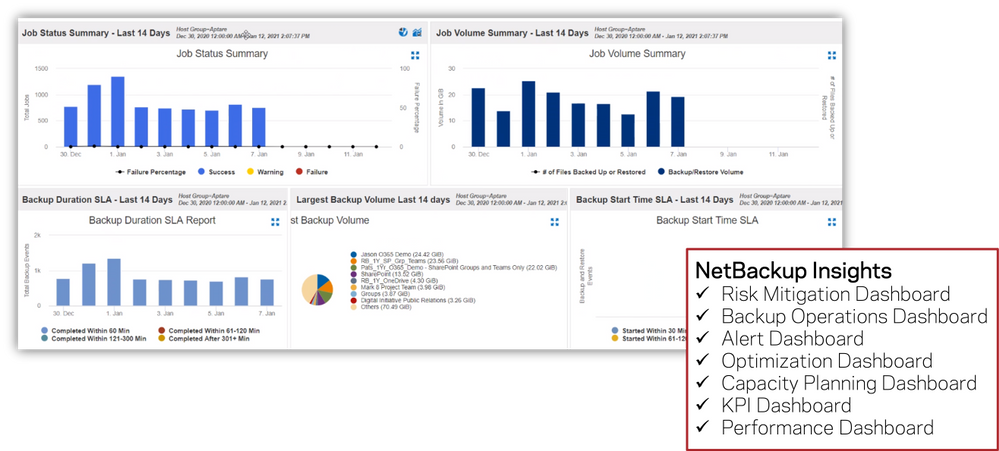
Task: Click the 30. Dec bar in Job Volume Summary
Action: pos(478,118)
